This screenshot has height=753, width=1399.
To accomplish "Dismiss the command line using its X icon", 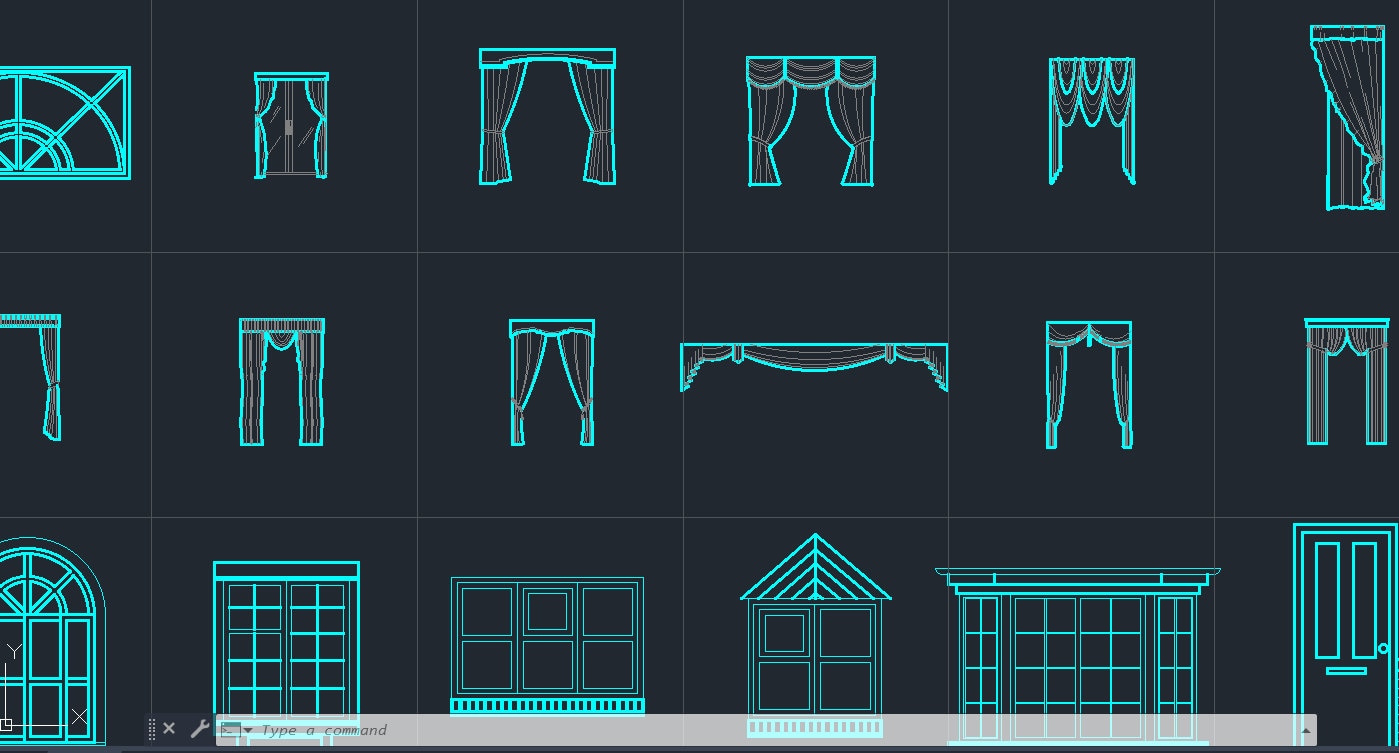I will 168,728.
